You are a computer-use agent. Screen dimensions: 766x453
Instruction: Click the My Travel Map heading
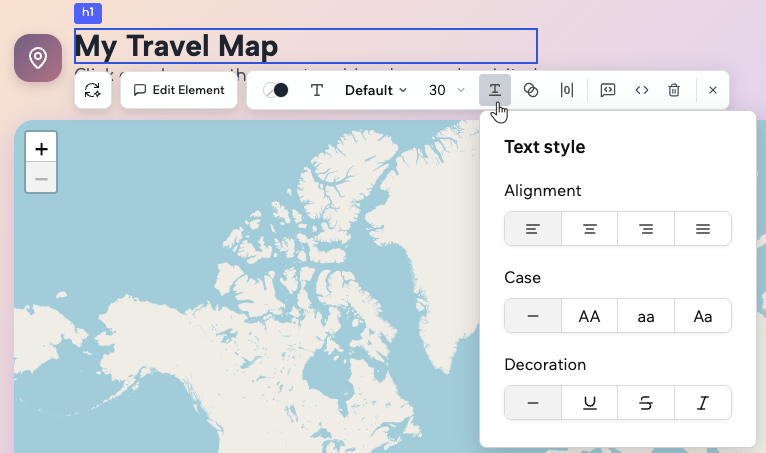[176, 46]
